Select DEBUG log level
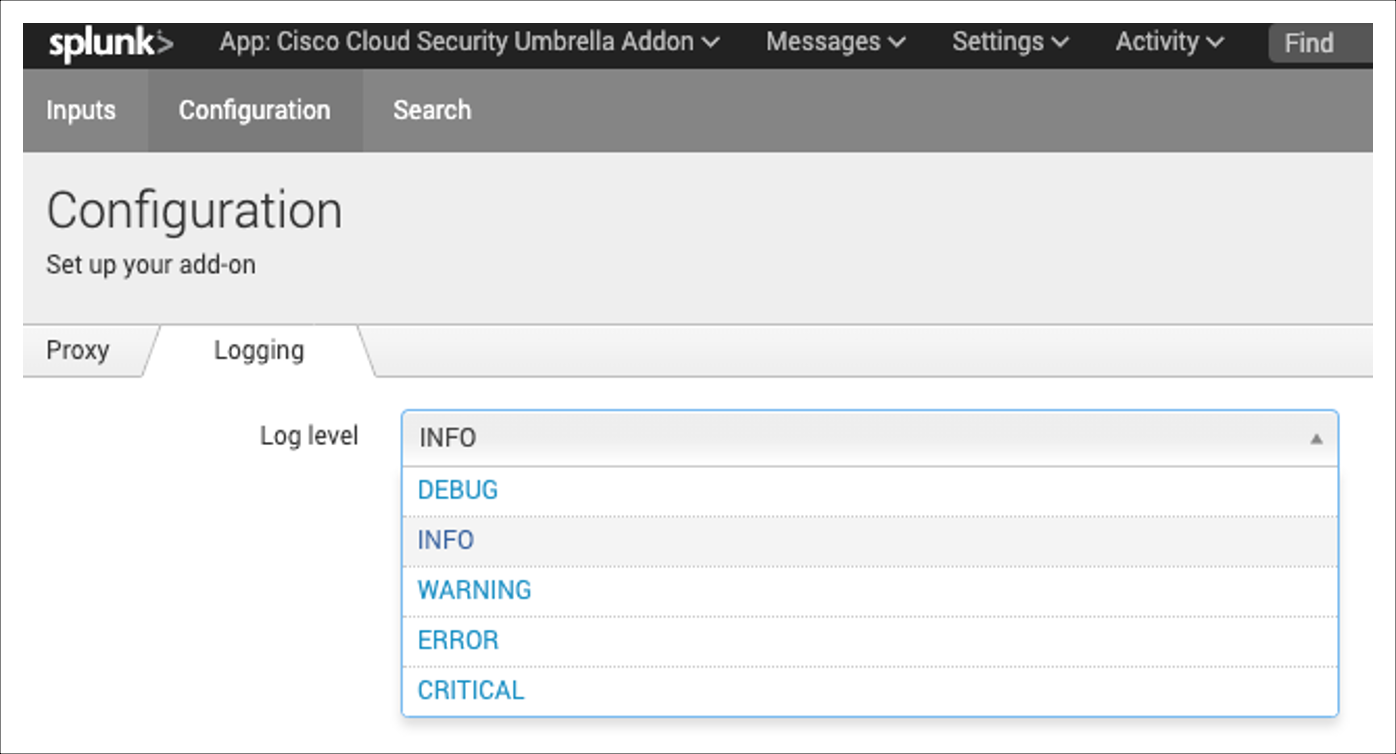 coord(457,490)
